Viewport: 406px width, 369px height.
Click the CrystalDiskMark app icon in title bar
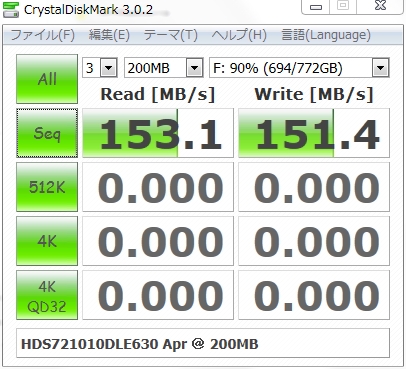coord(11,9)
